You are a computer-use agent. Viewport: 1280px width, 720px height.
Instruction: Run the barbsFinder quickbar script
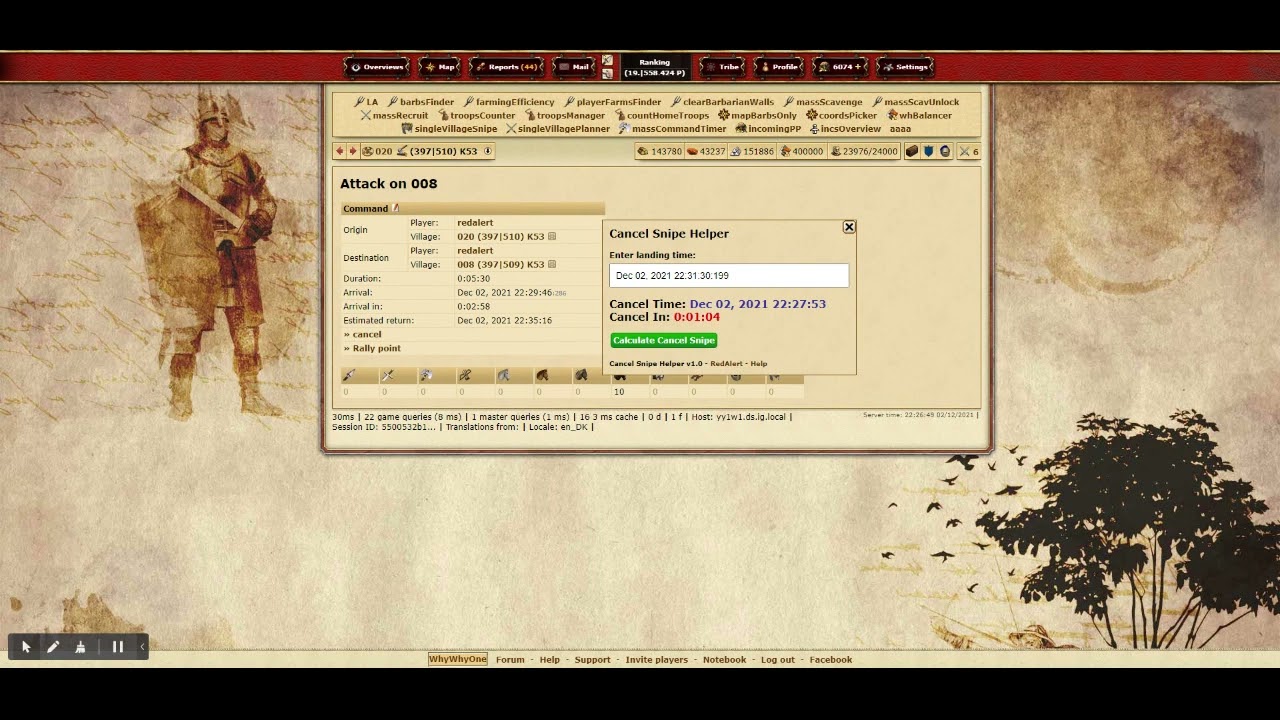click(x=421, y=102)
